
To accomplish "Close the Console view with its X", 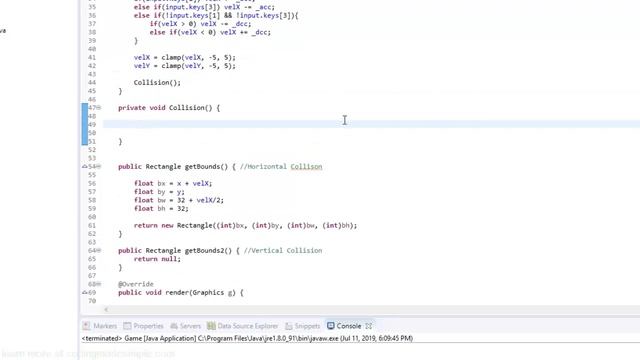I will [x=369, y=326].
